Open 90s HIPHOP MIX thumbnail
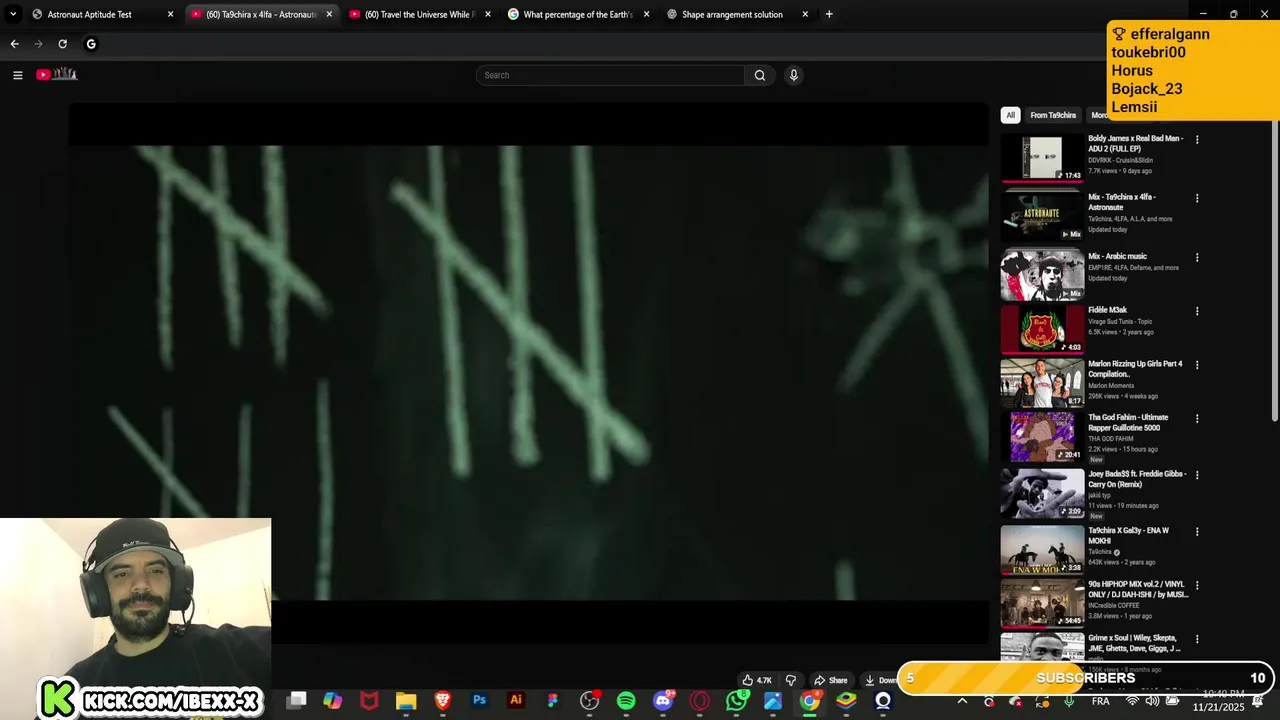Viewport: 1280px width, 720px height. tap(1042, 603)
